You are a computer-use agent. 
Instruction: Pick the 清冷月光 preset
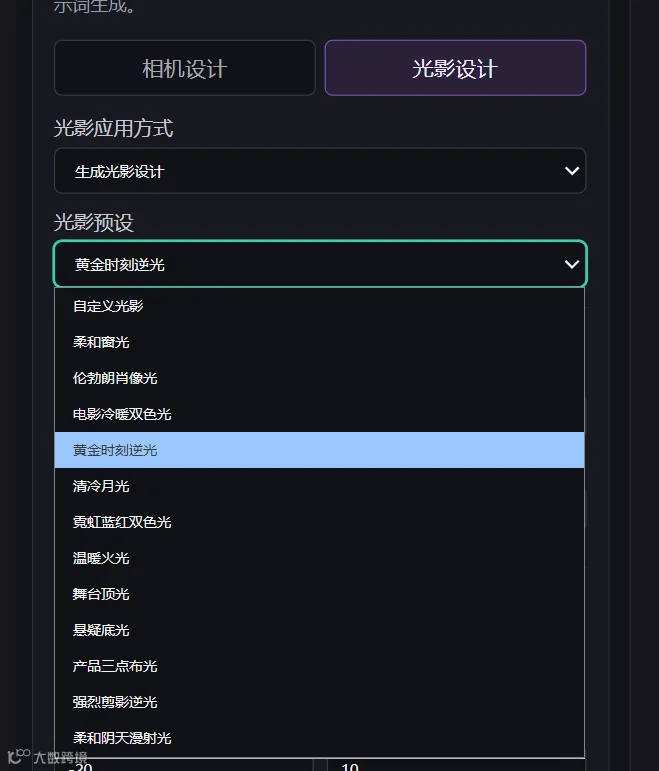click(319, 486)
